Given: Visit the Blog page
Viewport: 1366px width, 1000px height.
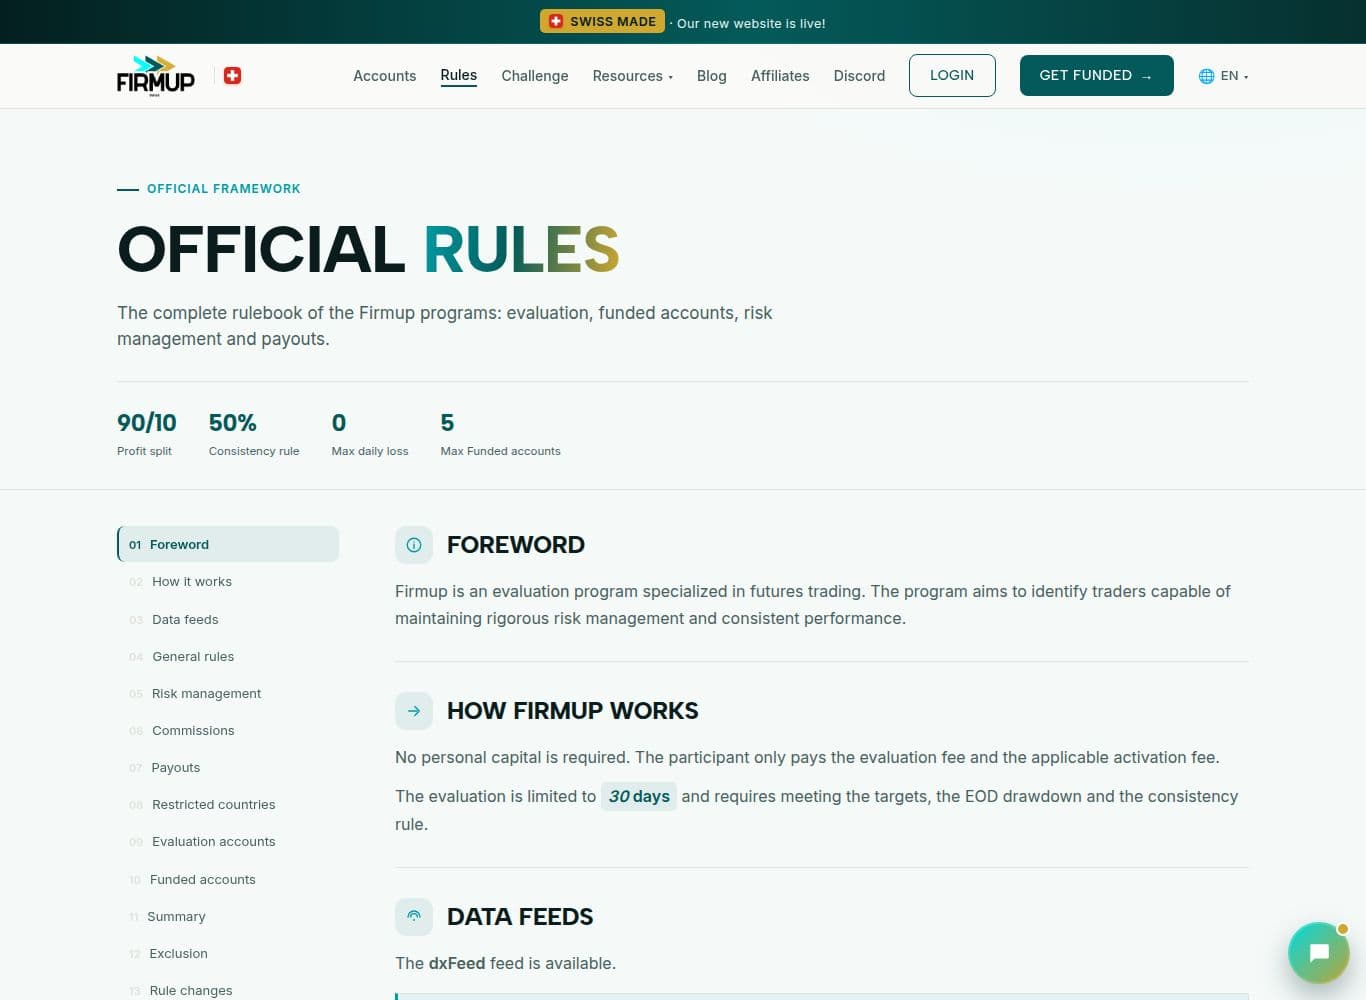Looking at the screenshot, I should coord(711,76).
